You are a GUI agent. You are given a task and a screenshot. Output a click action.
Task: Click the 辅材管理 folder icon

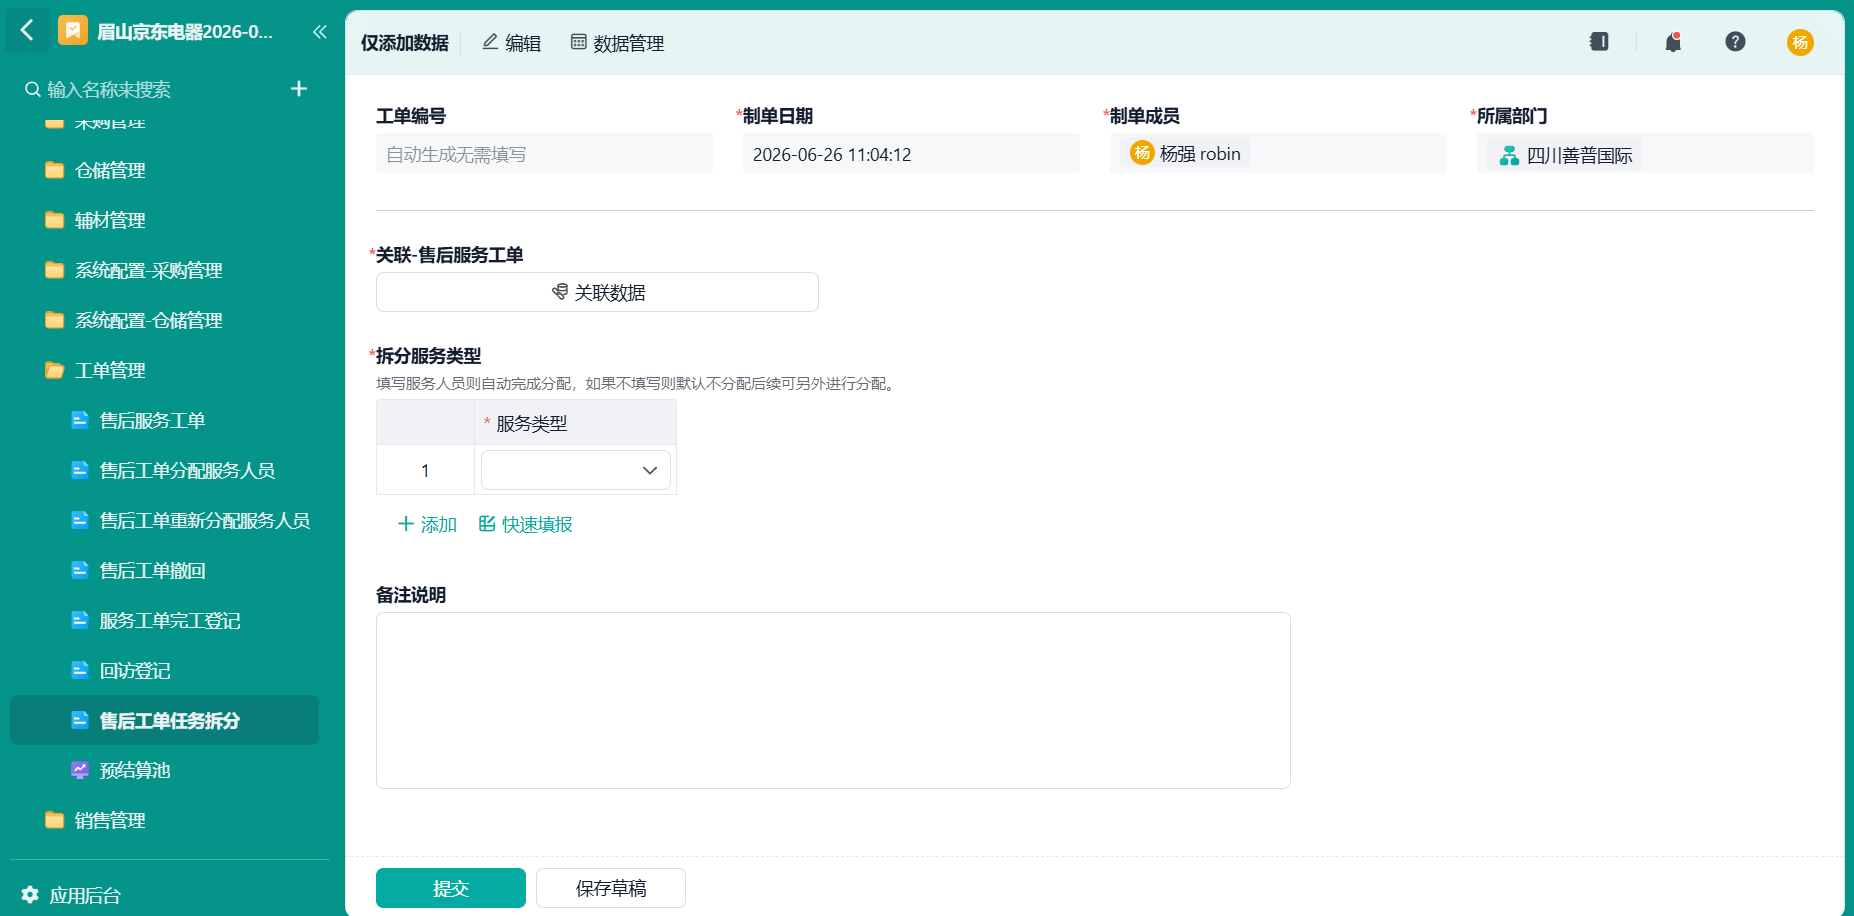tap(55, 220)
